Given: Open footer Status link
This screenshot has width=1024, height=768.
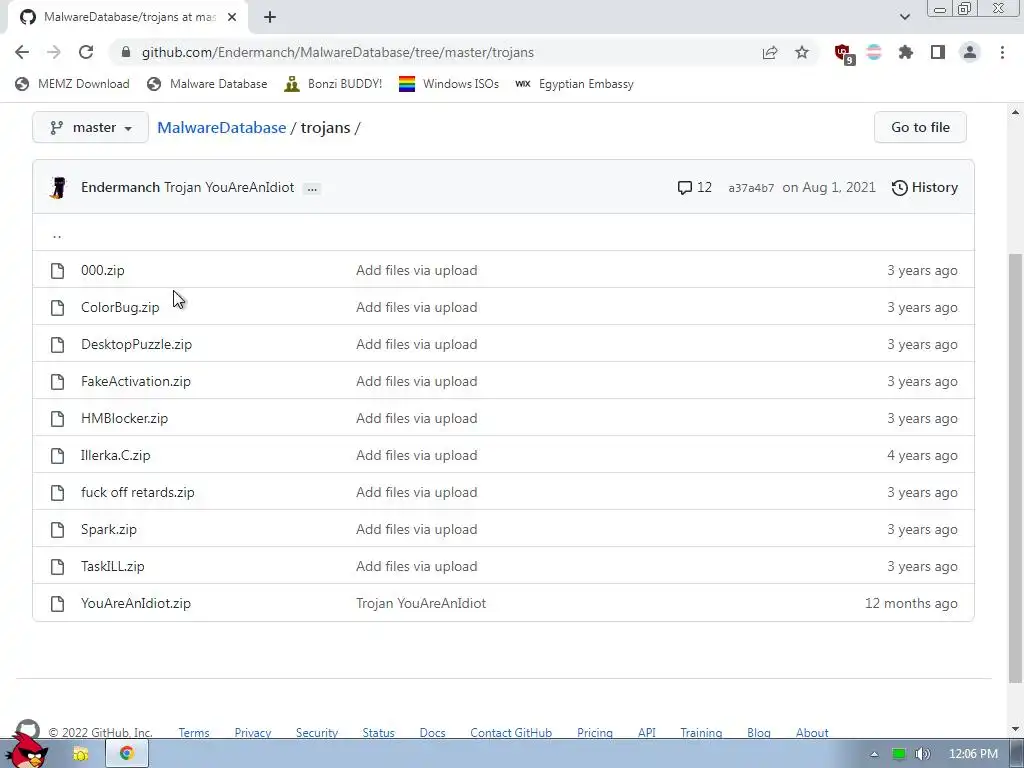Looking at the screenshot, I should click(x=379, y=733).
